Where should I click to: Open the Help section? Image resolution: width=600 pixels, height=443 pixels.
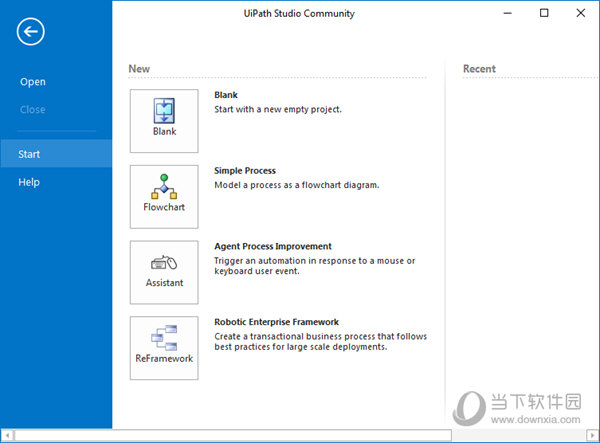coord(29,182)
